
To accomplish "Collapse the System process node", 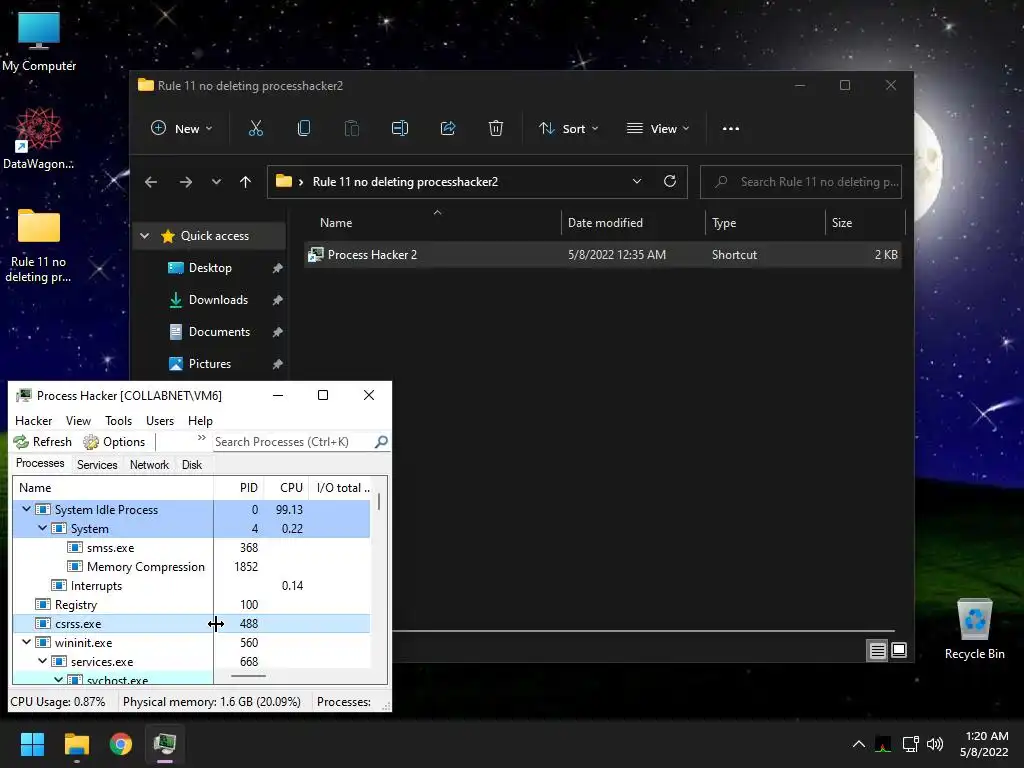I will pos(42,528).
